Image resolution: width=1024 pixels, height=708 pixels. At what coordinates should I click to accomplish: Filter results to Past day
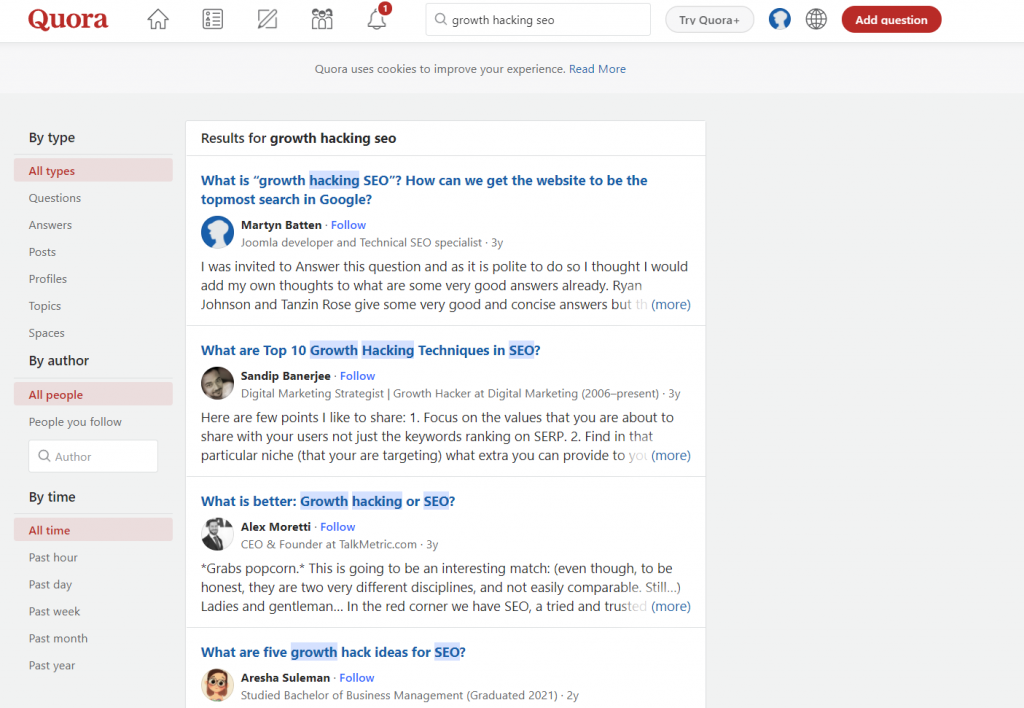[50, 585]
